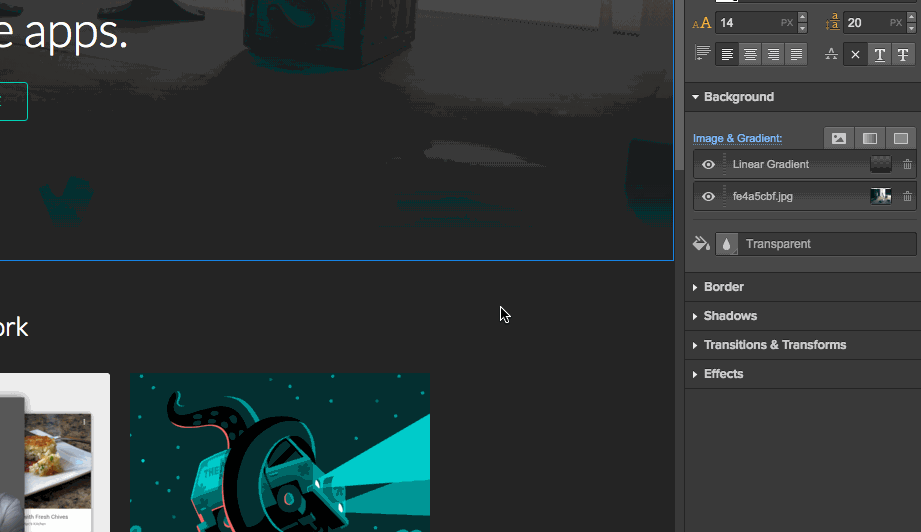The image size is (921, 532).
Task: Add a gradient background layer
Action: [x=870, y=138]
